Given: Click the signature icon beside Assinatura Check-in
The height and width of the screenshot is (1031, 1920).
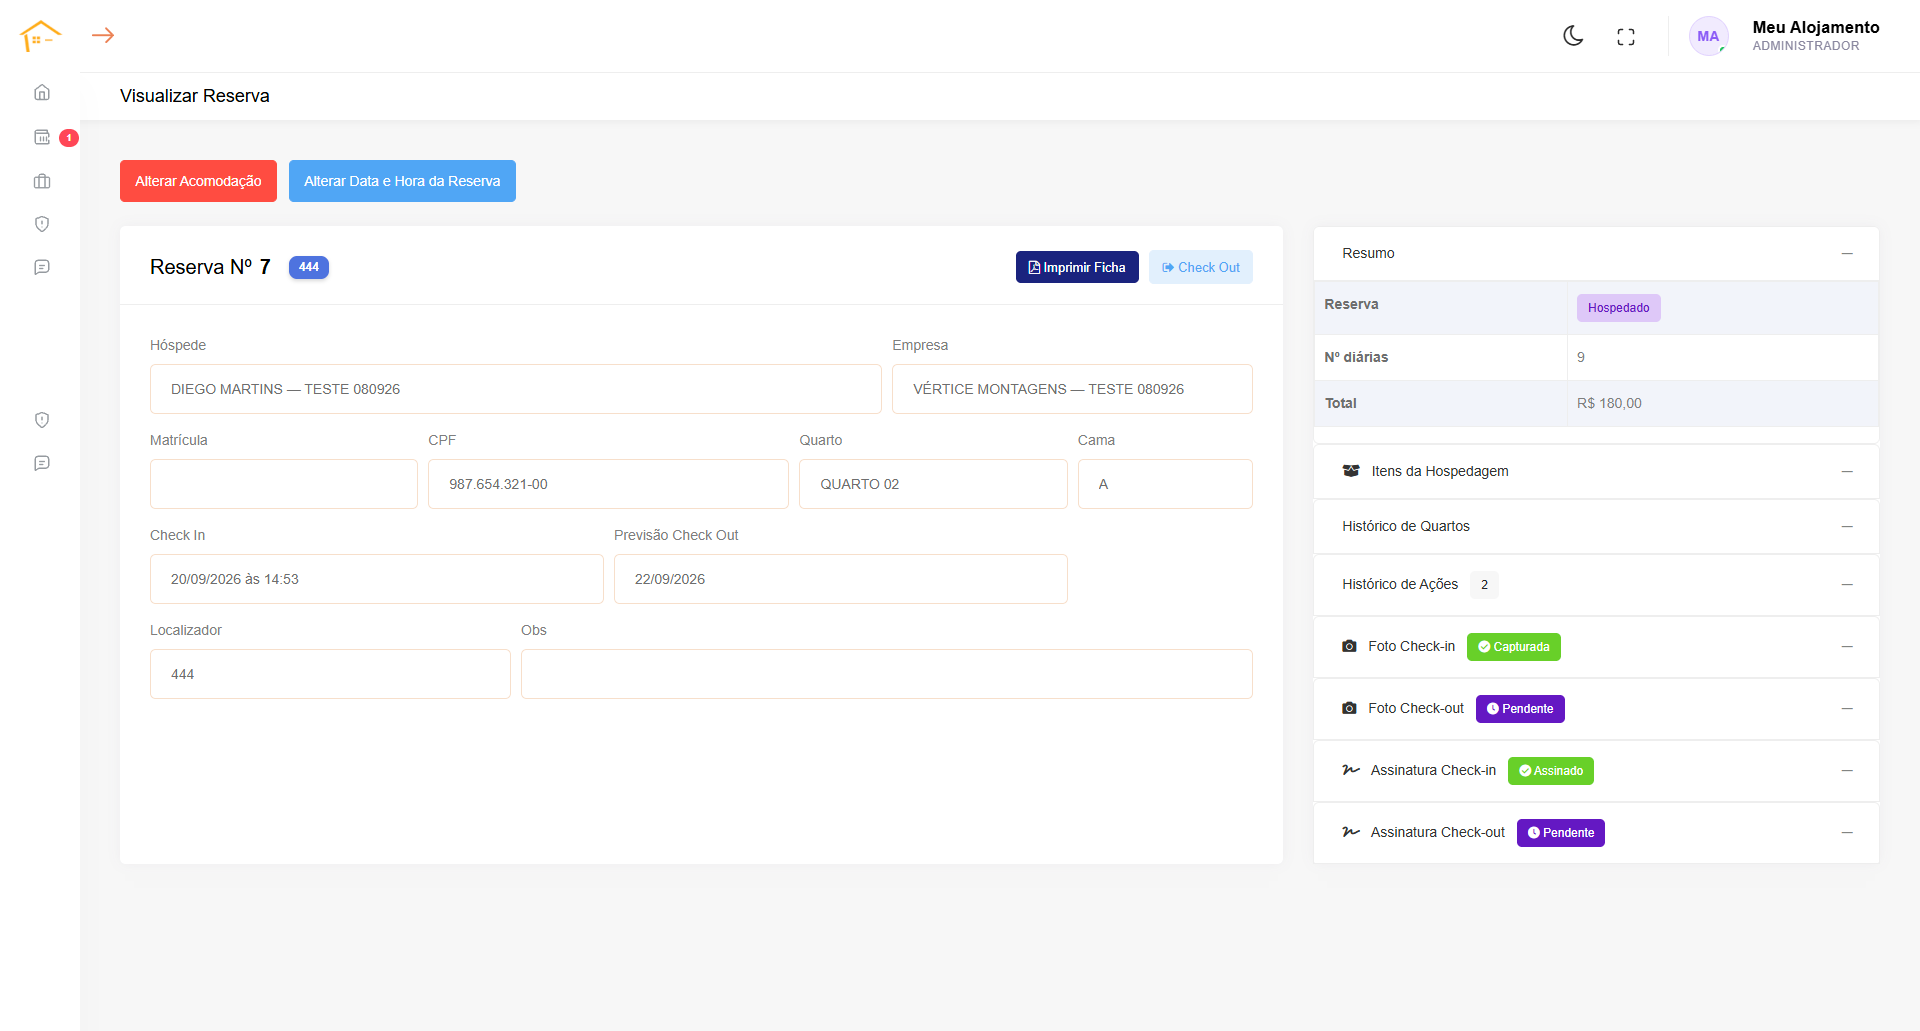Looking at the screenshot, I should point(1351,771).
